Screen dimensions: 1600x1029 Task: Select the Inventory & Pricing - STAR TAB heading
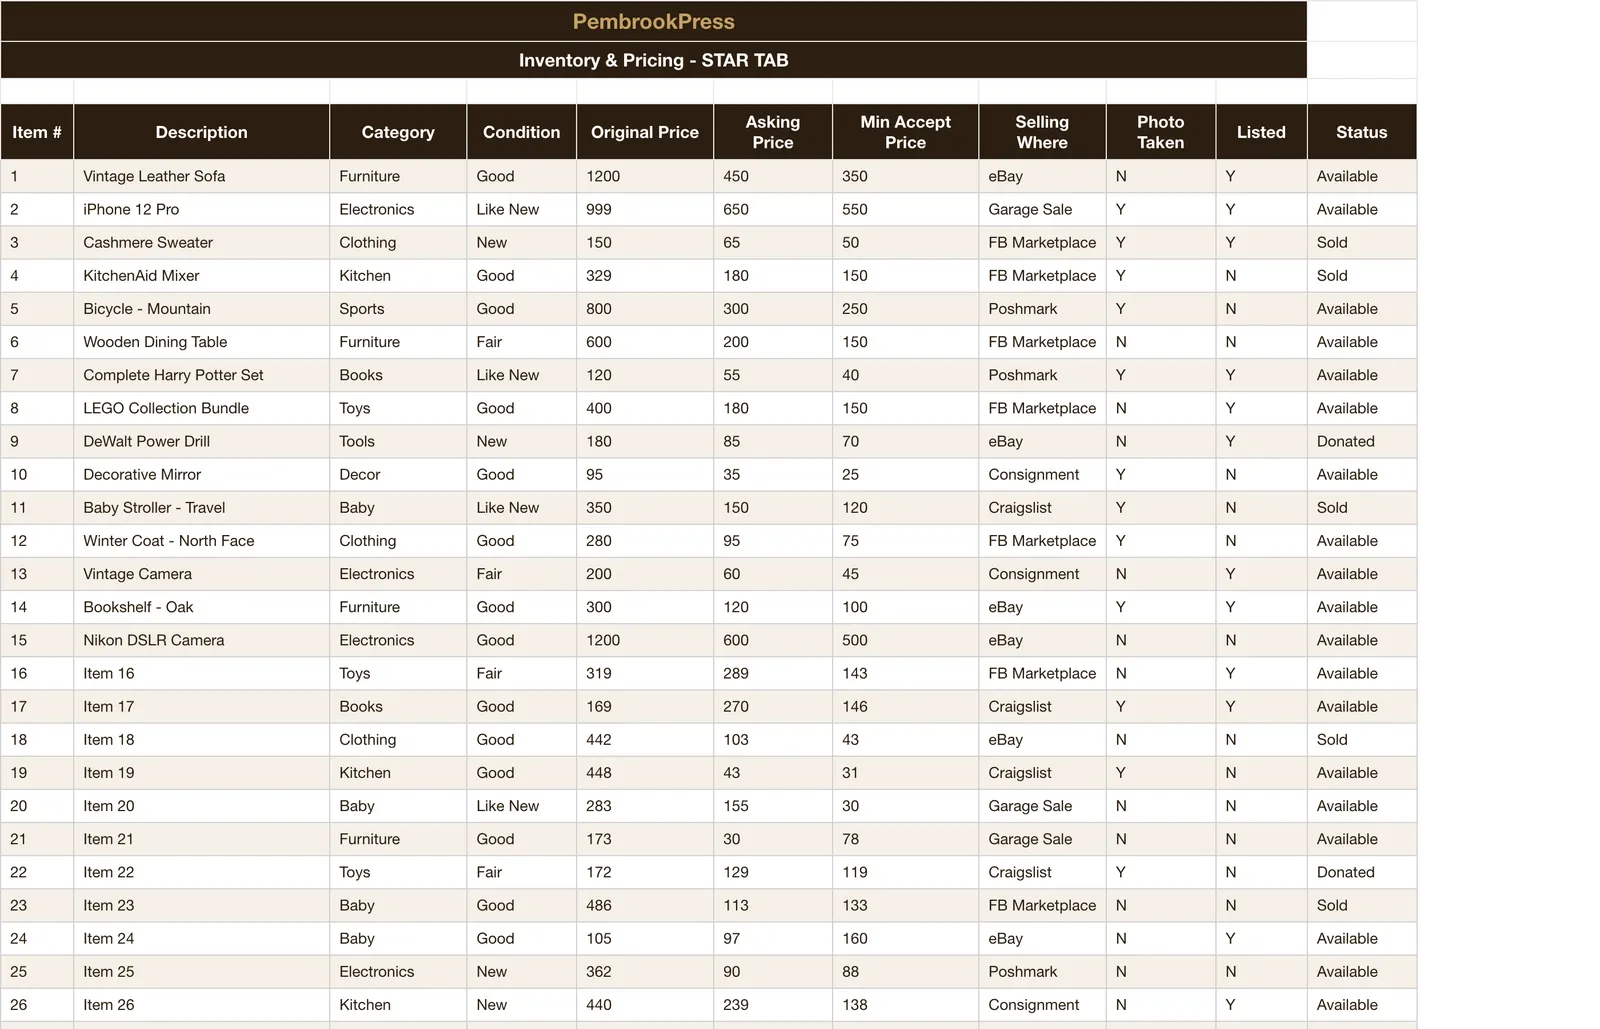tap(654, 60)
